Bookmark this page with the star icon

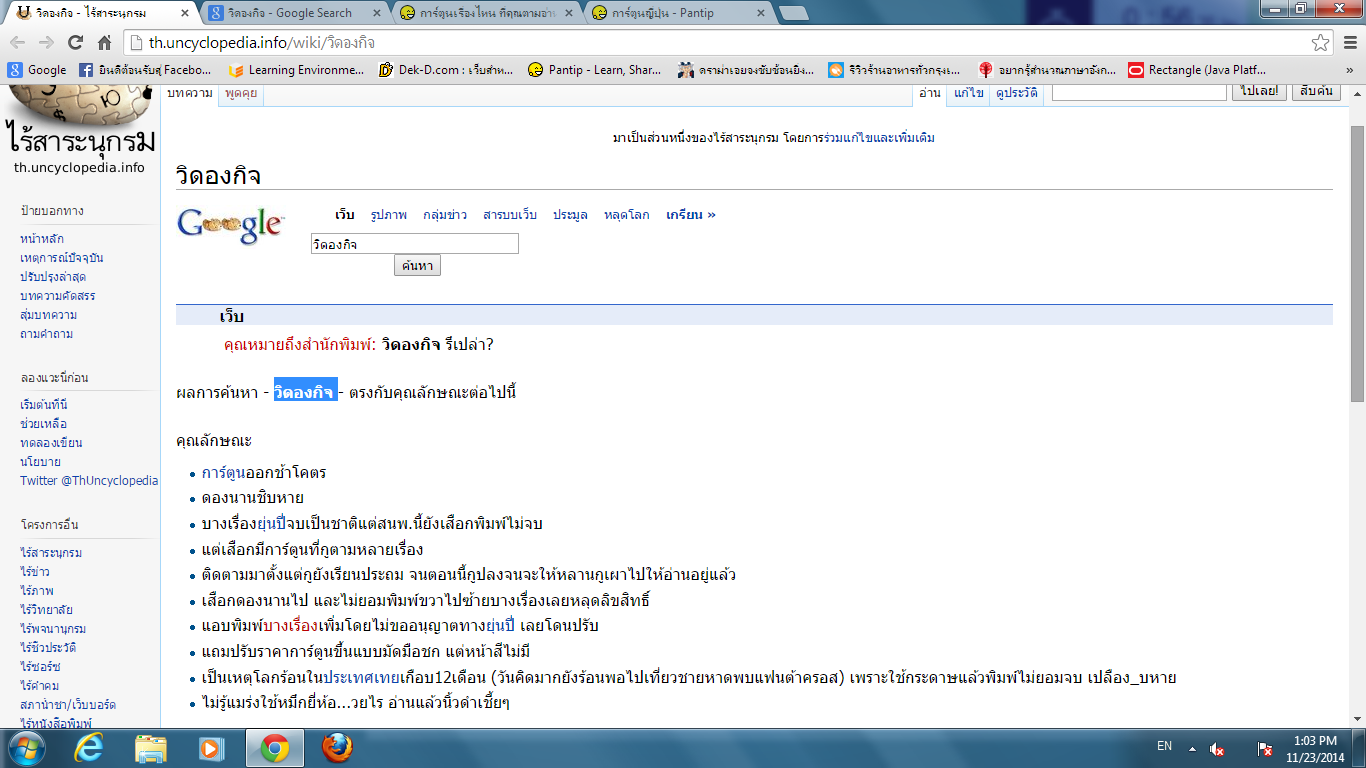pos(1321,43)
